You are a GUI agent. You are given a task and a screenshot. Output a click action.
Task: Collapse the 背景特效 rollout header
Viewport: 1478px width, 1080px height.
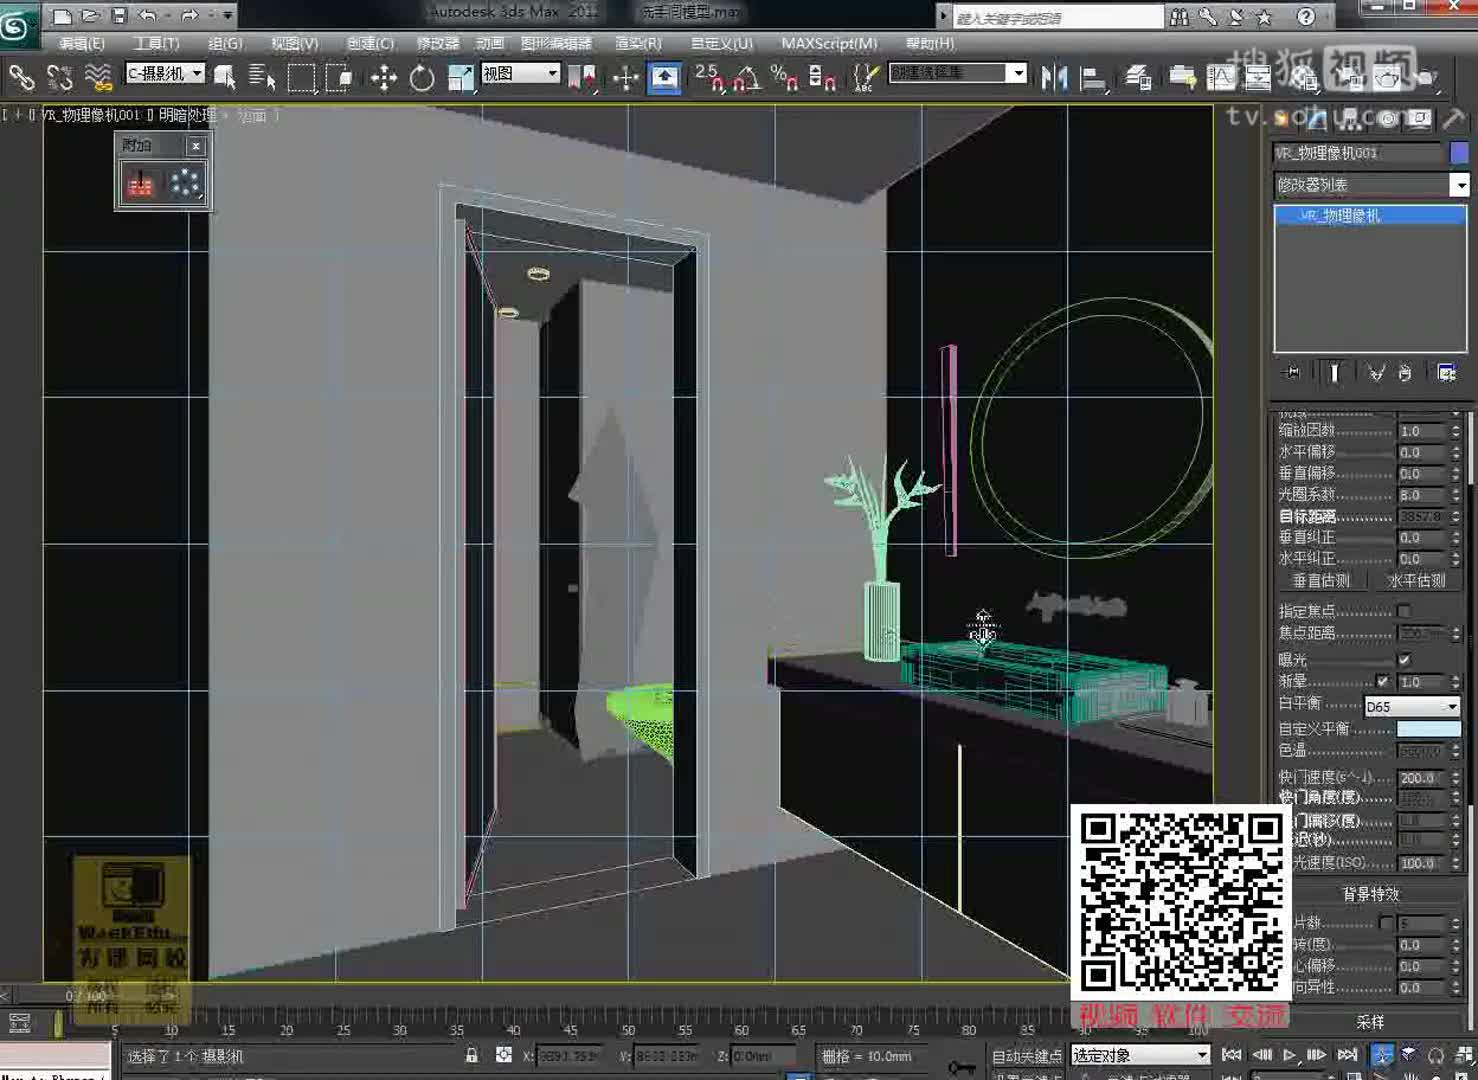[1371, 893]
